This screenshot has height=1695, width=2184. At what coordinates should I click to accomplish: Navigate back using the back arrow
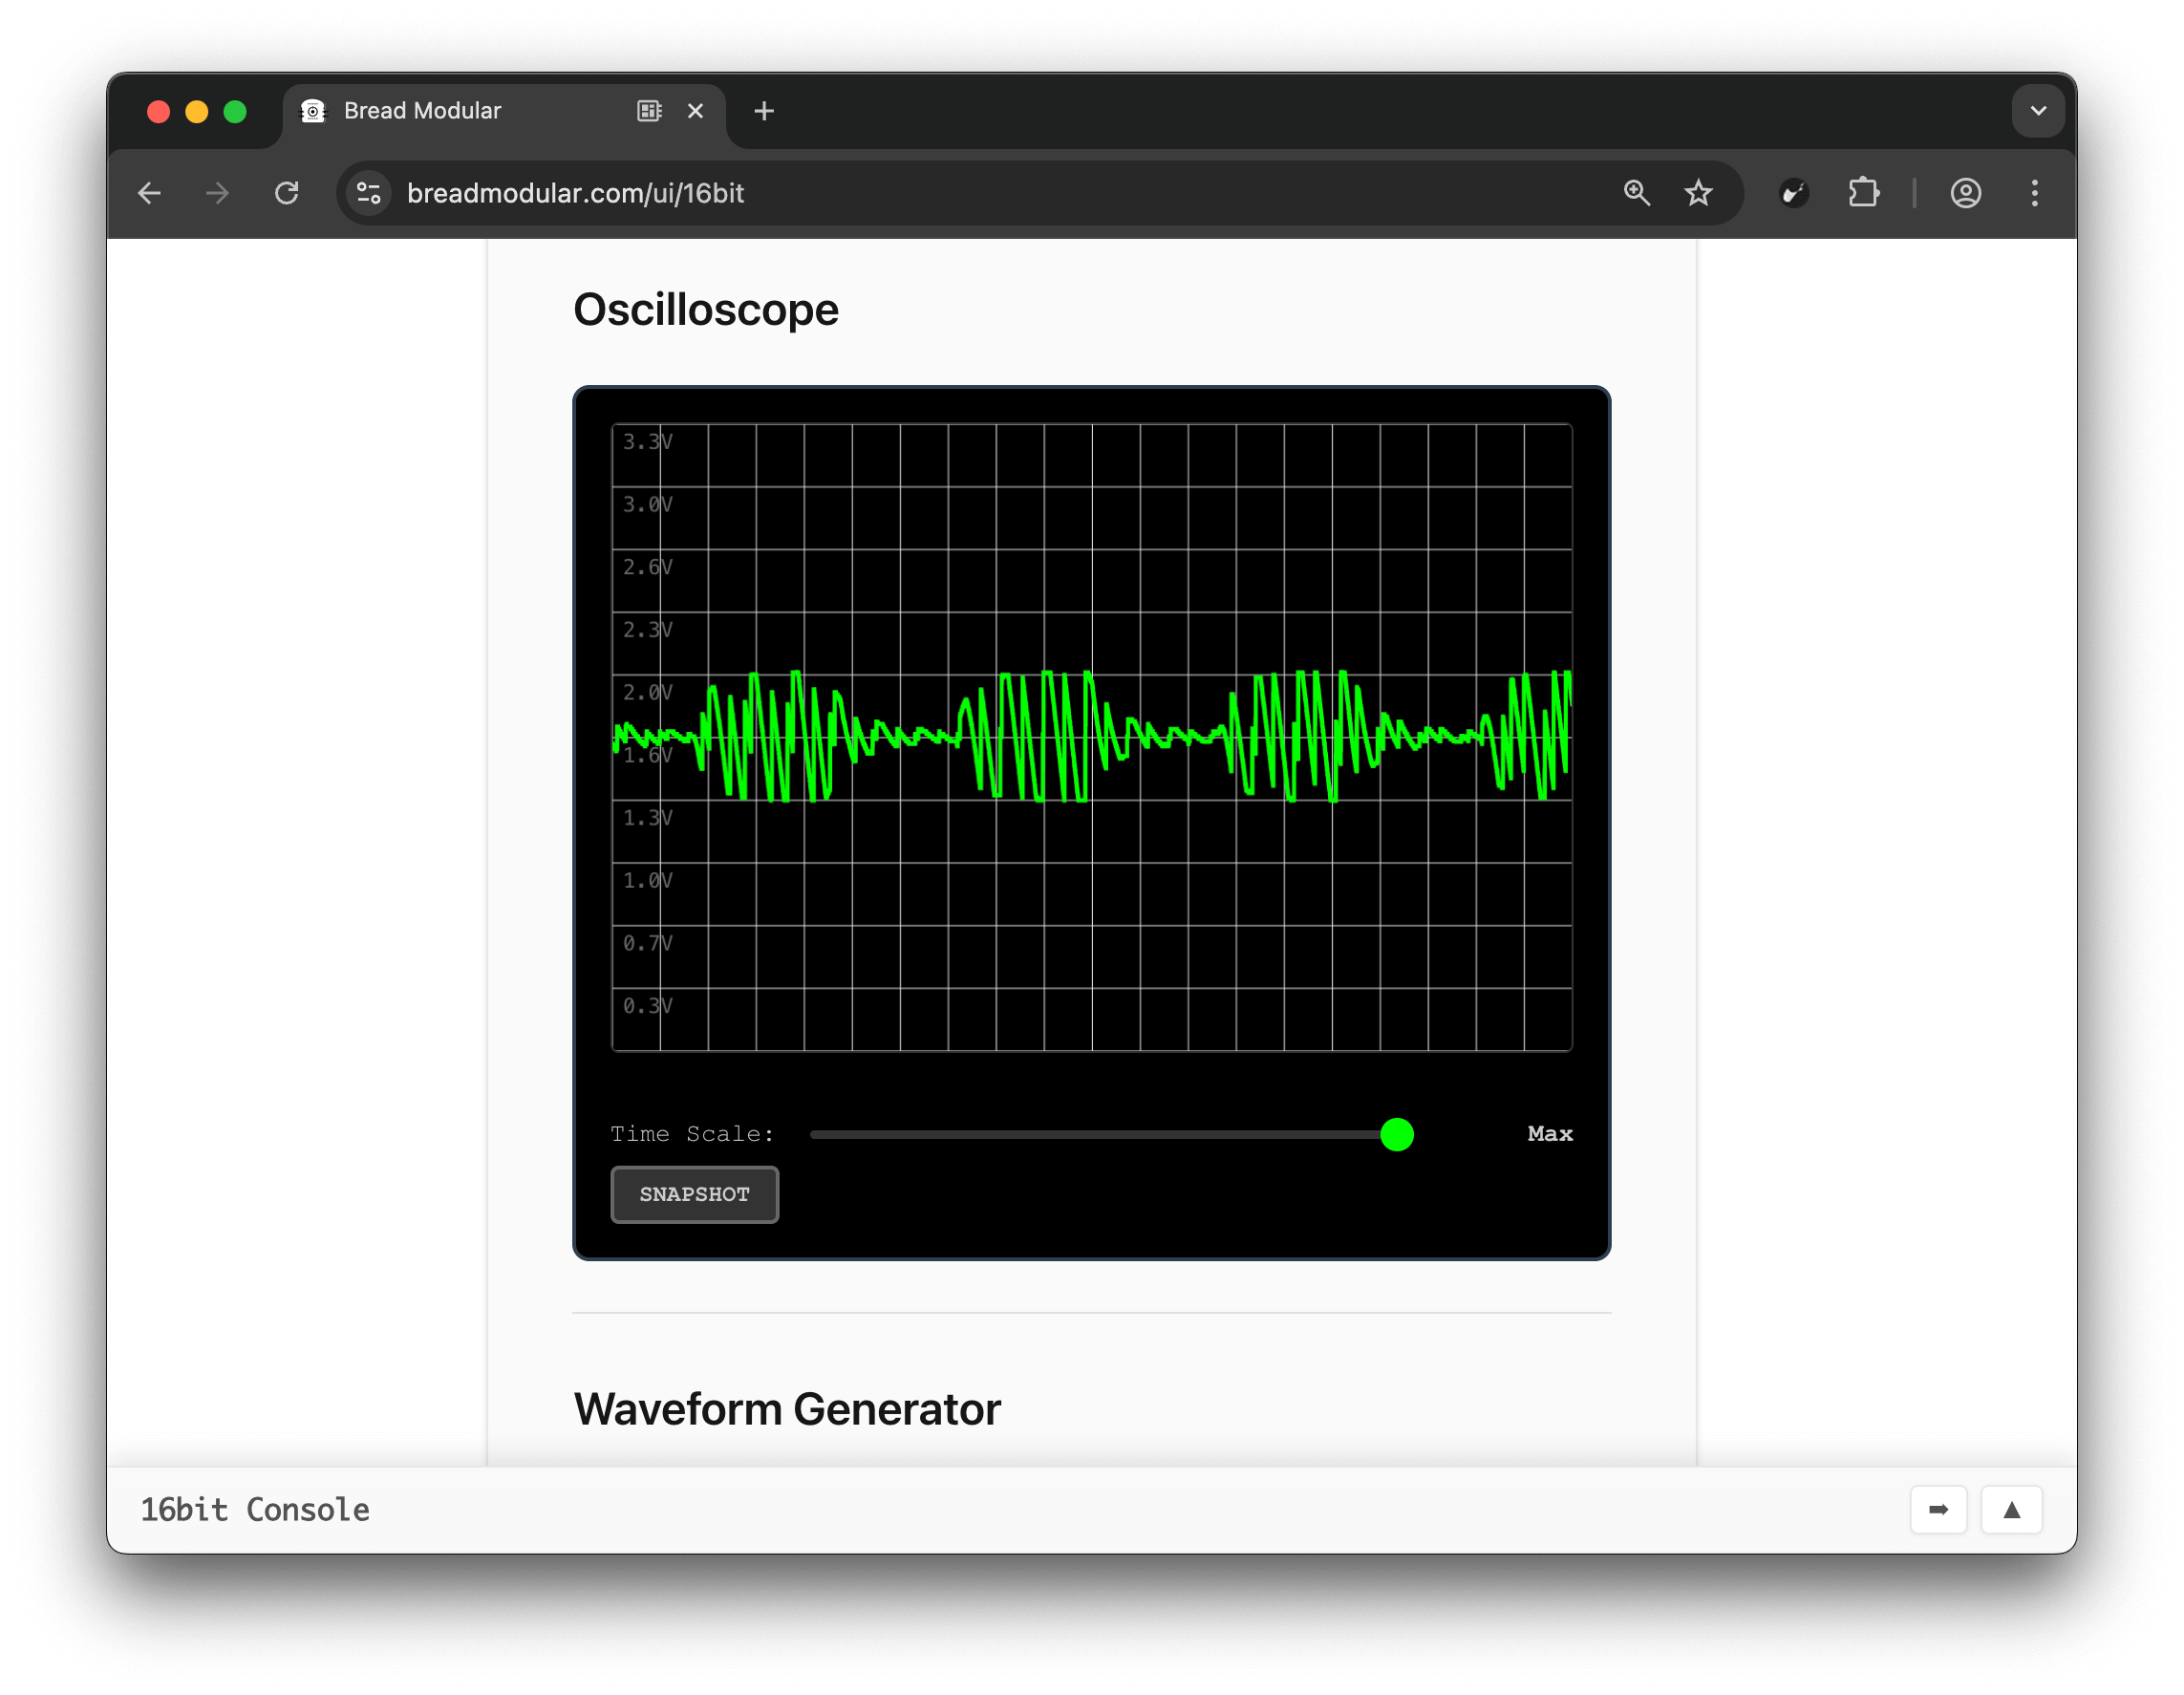coord(149,193)
